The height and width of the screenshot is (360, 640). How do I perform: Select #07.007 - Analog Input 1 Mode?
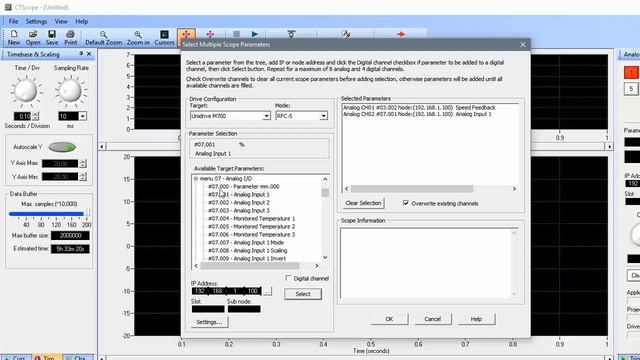pos(246,242)
